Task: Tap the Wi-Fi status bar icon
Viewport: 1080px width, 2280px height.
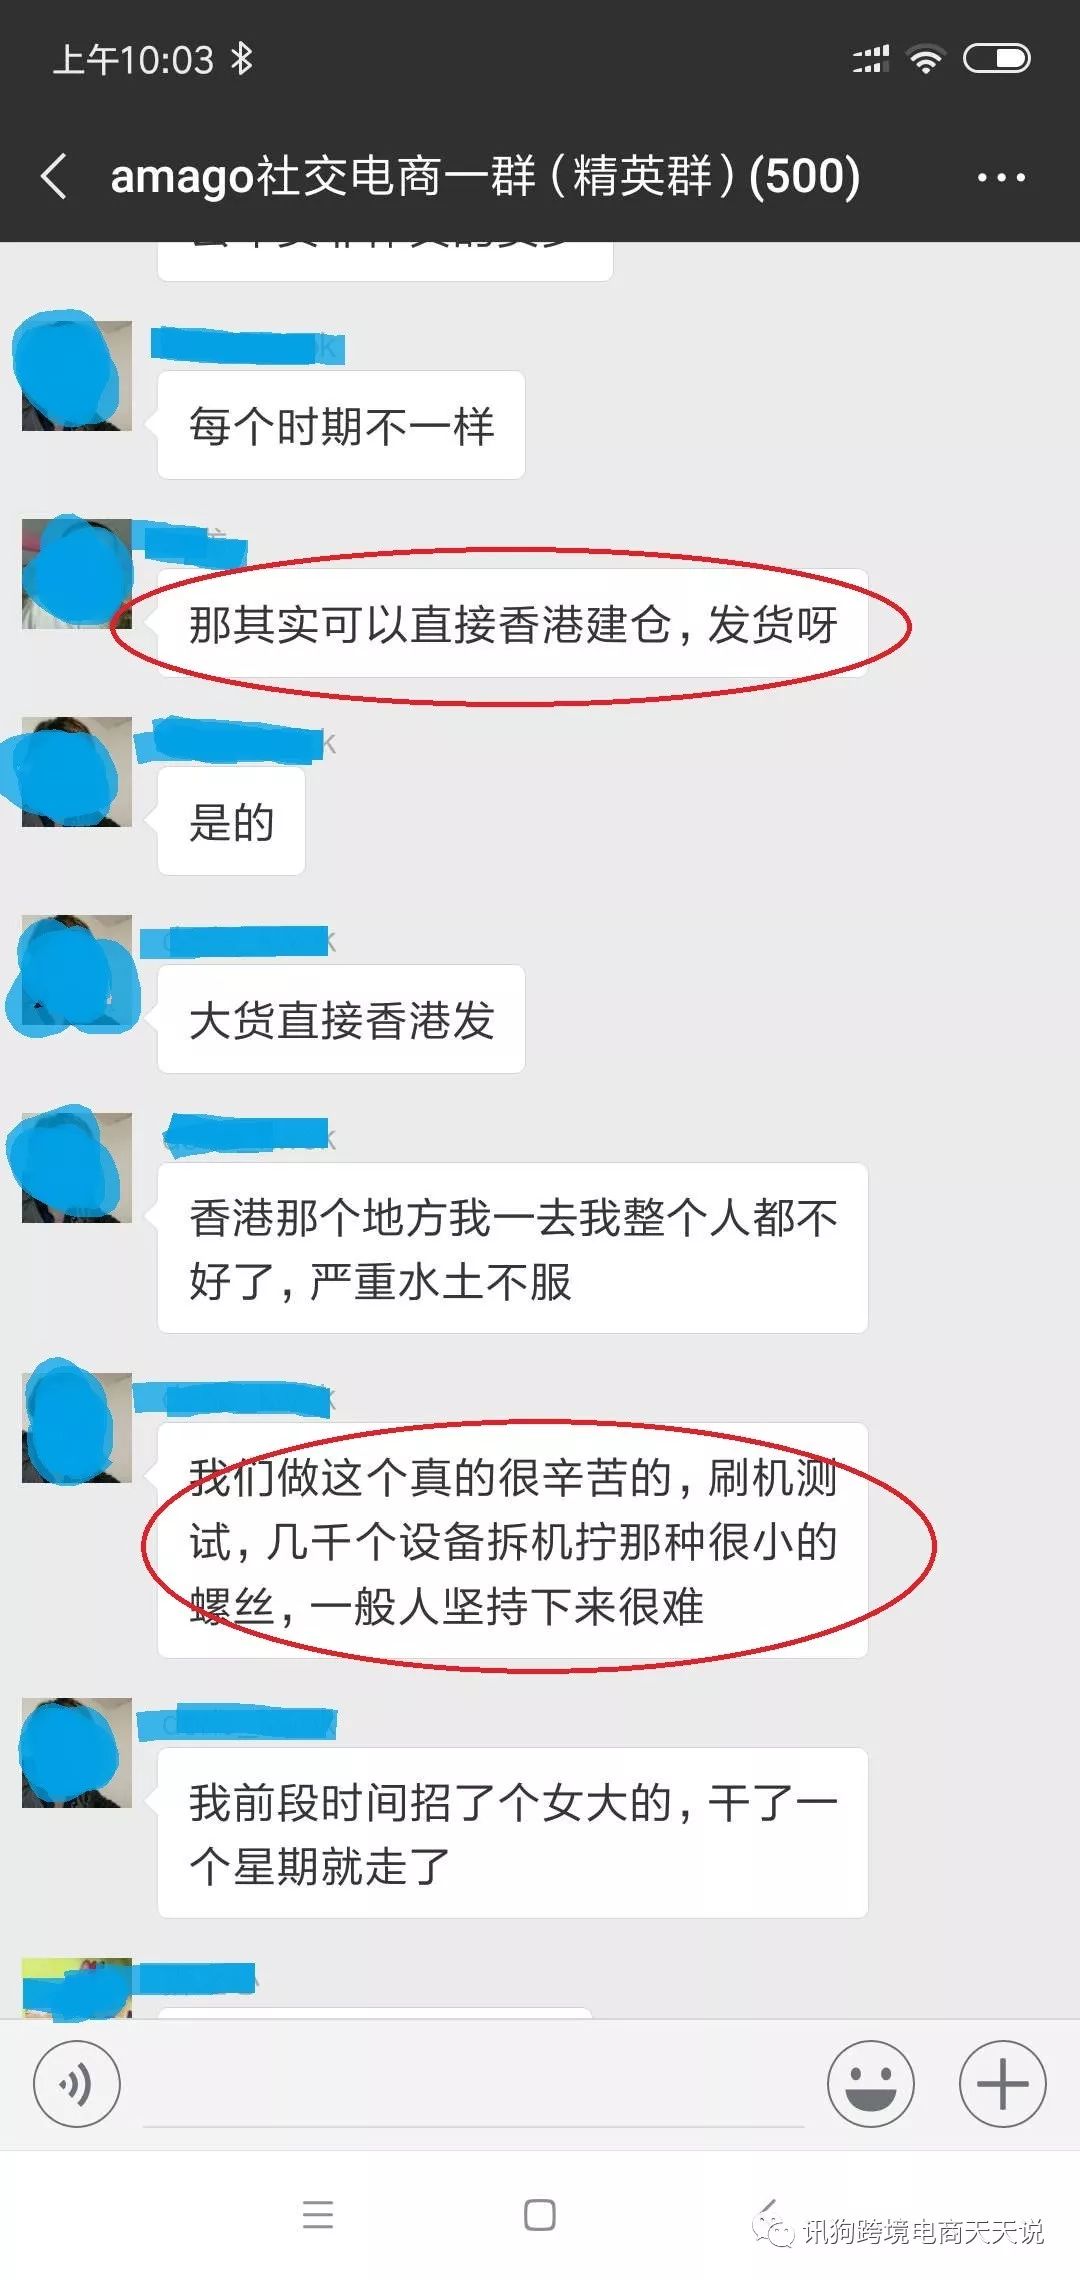Action: (926, 59)
